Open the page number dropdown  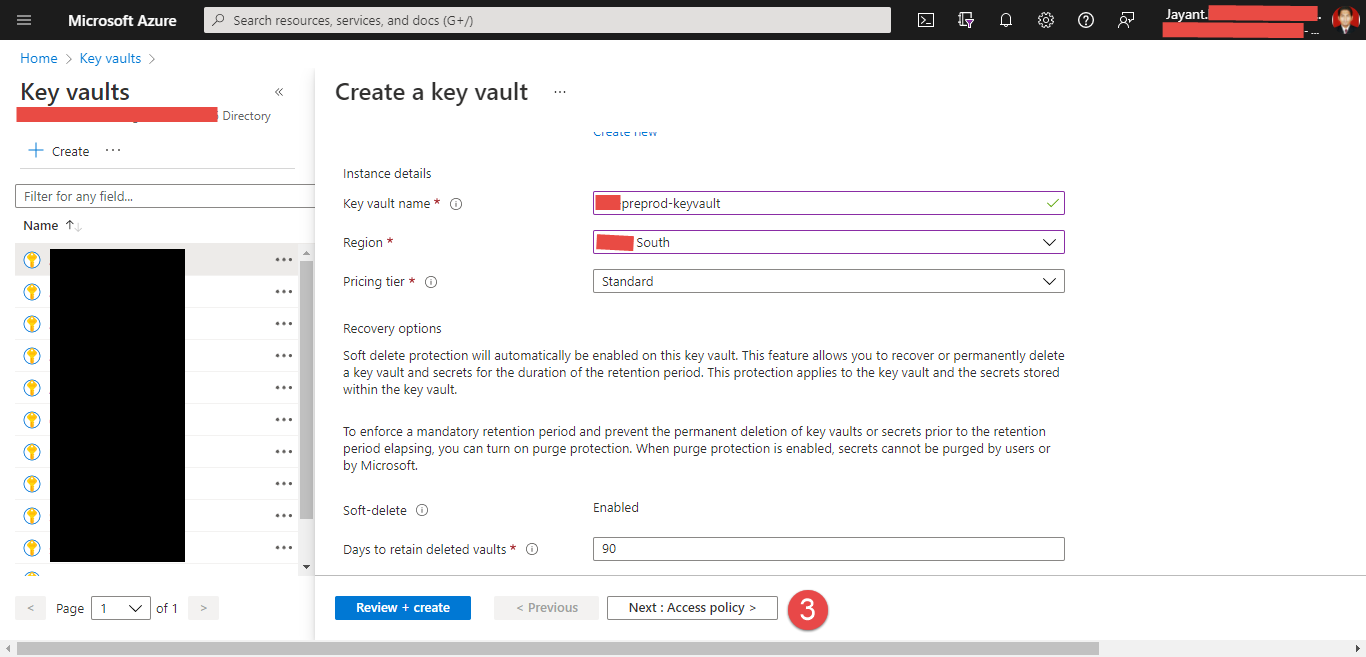click(121, 608)
